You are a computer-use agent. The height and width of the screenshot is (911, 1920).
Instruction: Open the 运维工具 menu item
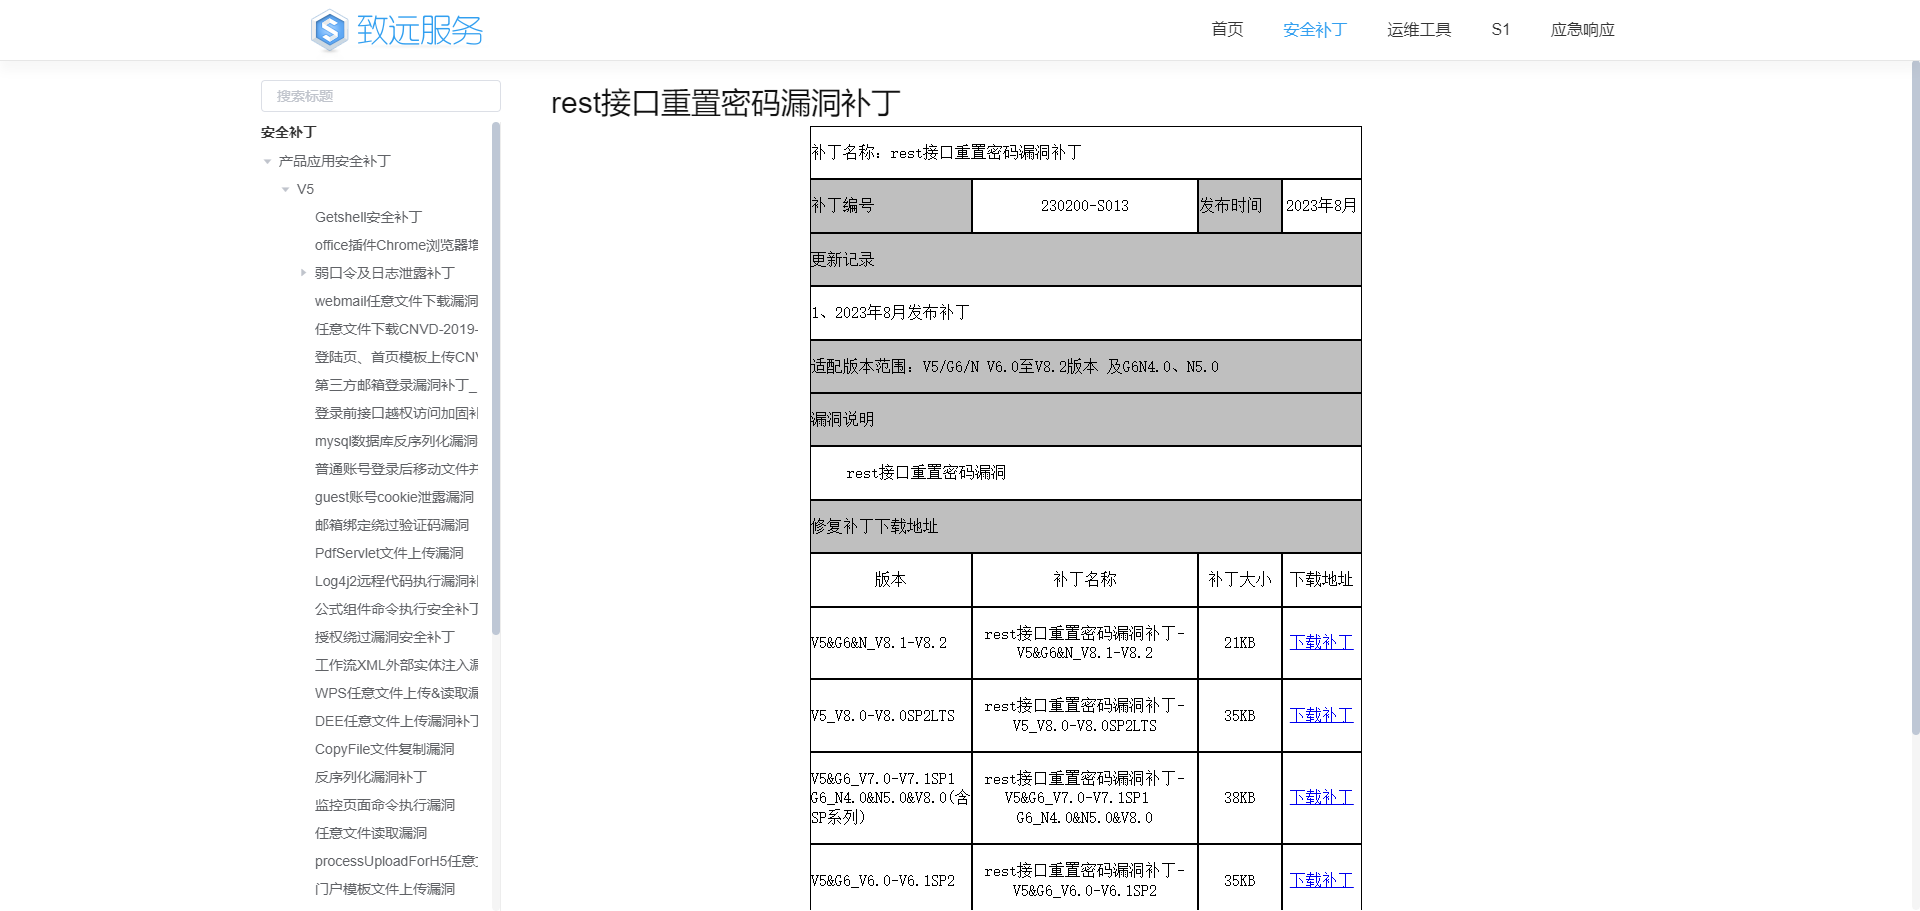[1419, 30]
